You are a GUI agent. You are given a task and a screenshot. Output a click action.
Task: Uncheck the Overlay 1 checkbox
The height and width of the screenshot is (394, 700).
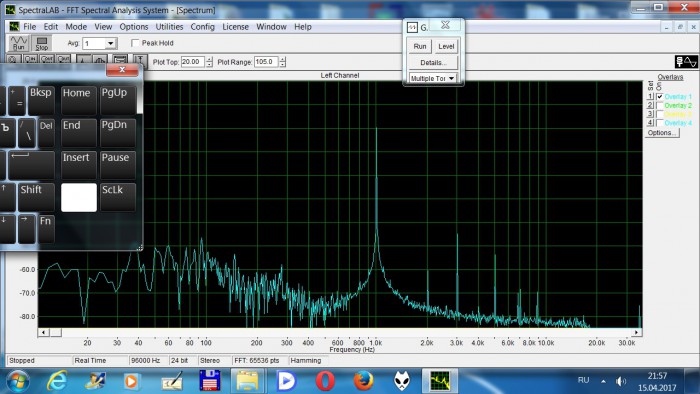coord(660,96)
